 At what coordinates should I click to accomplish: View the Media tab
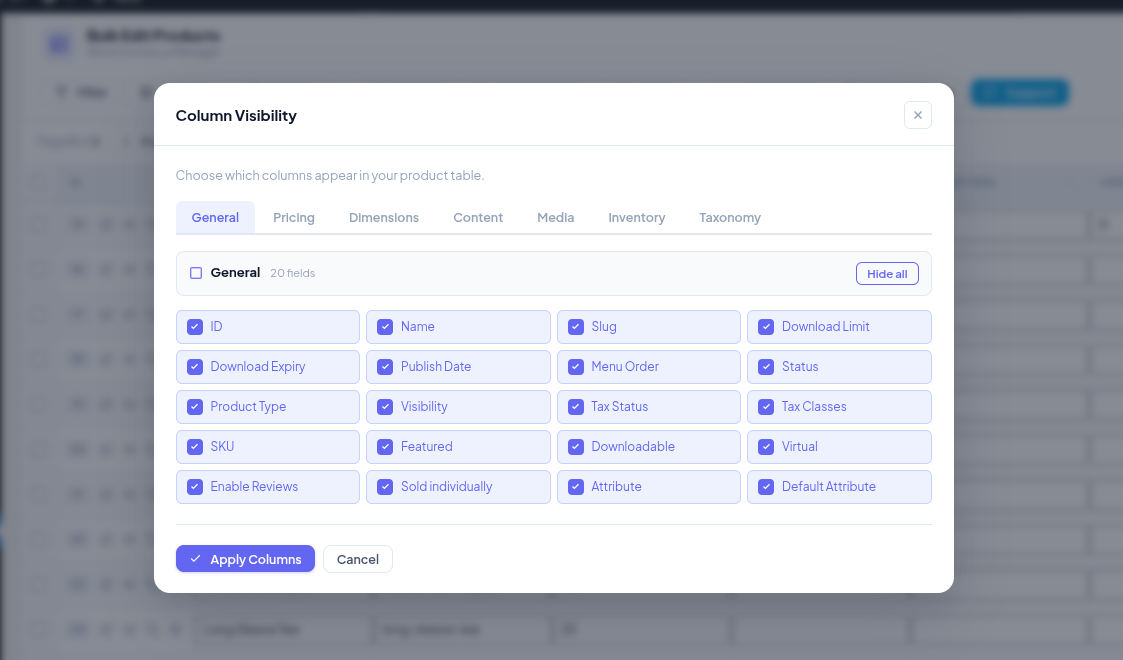click(555, 217)
